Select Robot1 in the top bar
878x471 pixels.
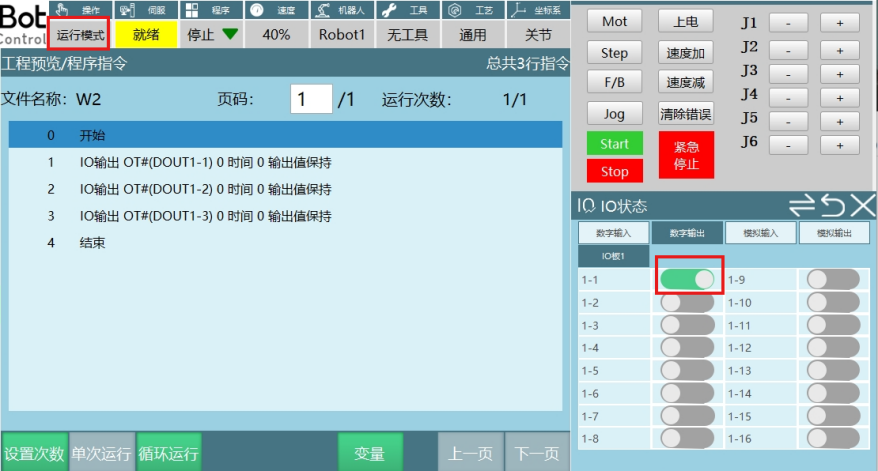(x=342, y=35)
